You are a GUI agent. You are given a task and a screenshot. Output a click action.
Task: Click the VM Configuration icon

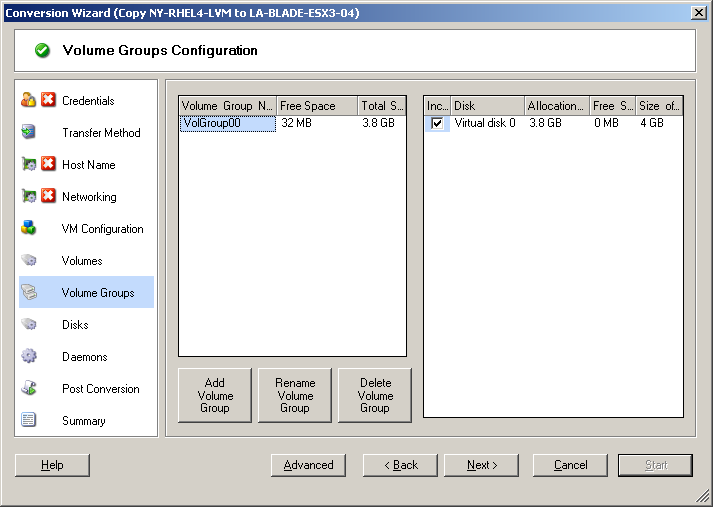coord(29,228)
